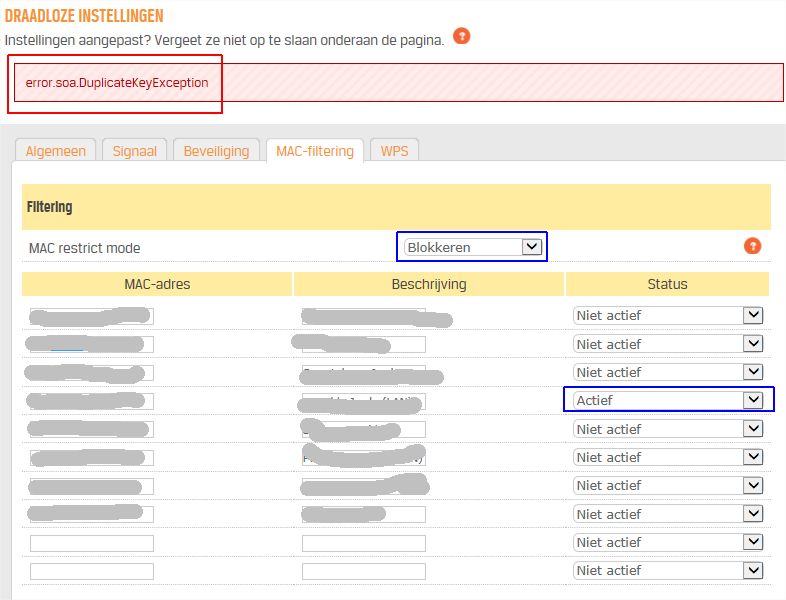The width and height of the screenshot is (786, 600).
Task: Switch to the Signaal tab
Action: point(135,151)
